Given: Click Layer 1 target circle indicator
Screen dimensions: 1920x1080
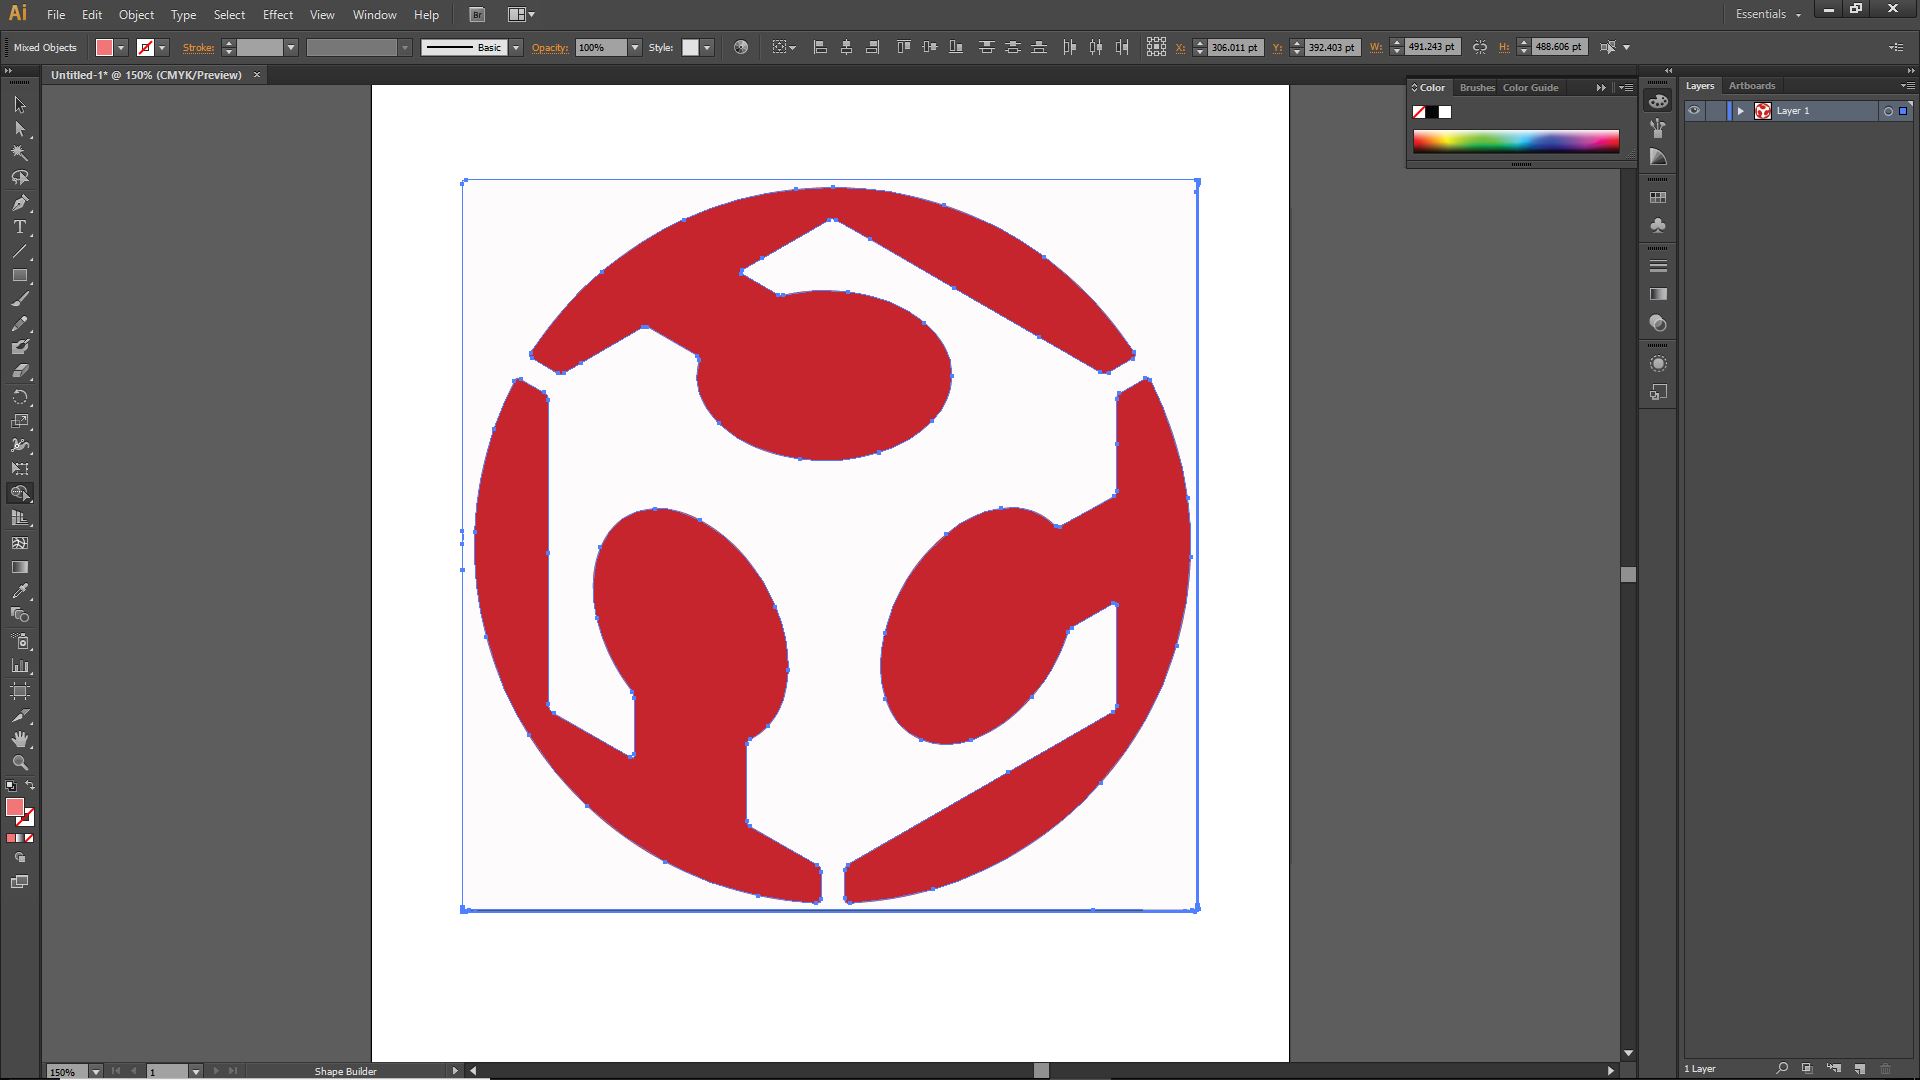Looking at the screenshot, I should [1888, 111].
